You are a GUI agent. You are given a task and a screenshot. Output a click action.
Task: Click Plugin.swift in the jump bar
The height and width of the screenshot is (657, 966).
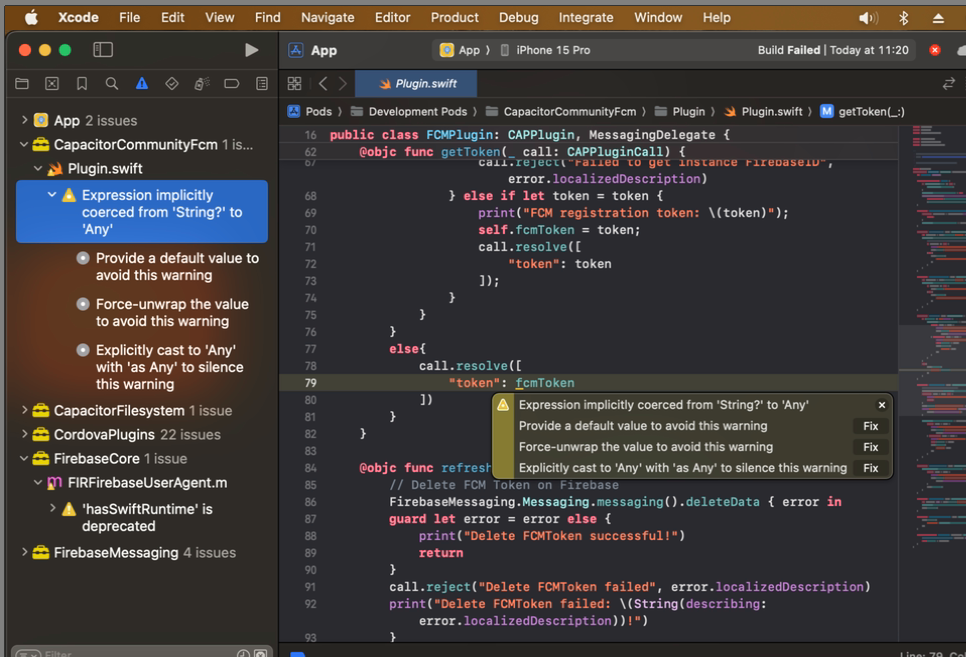[763, 112]
